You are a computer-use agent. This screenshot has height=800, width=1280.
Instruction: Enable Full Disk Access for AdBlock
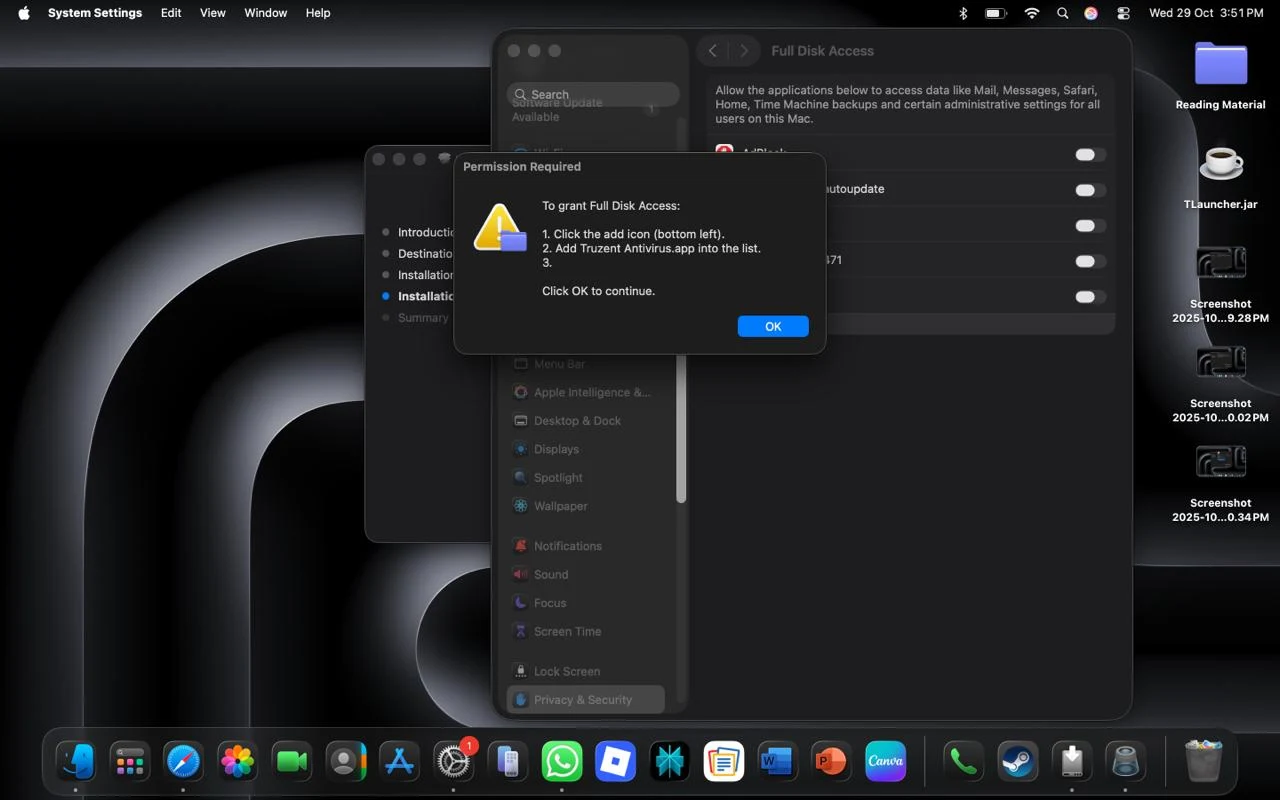(x=1089, y=155)
